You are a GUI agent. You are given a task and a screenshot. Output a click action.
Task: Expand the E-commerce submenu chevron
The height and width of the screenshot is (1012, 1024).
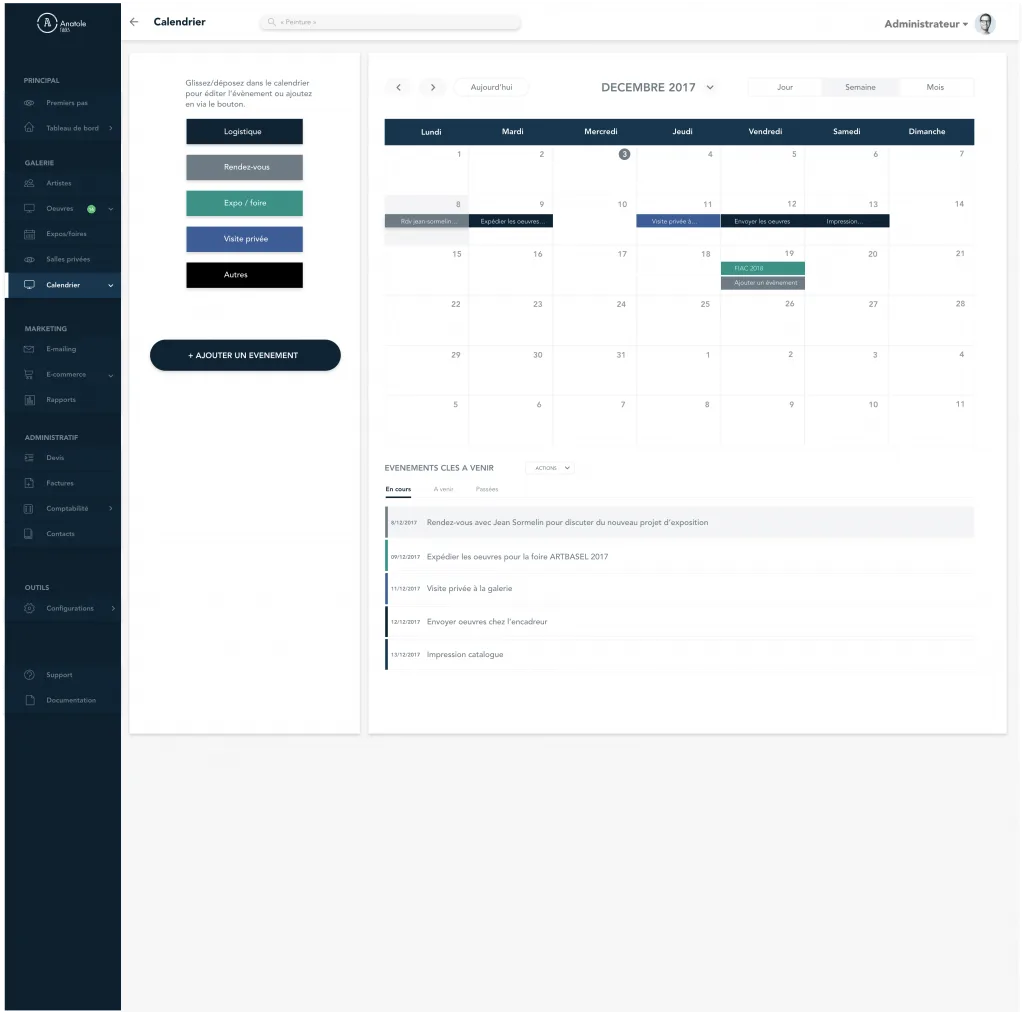click(x=110, y=375)
